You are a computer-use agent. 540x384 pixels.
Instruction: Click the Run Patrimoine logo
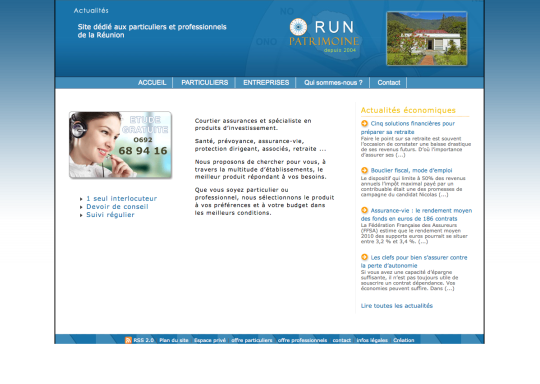[324, 36]
